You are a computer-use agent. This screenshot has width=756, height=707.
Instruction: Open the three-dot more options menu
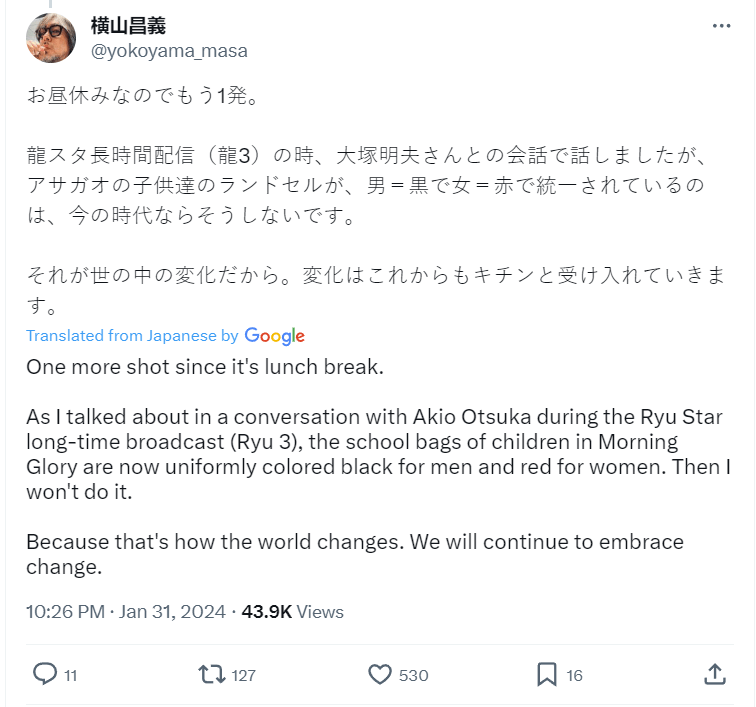[721, 27]
